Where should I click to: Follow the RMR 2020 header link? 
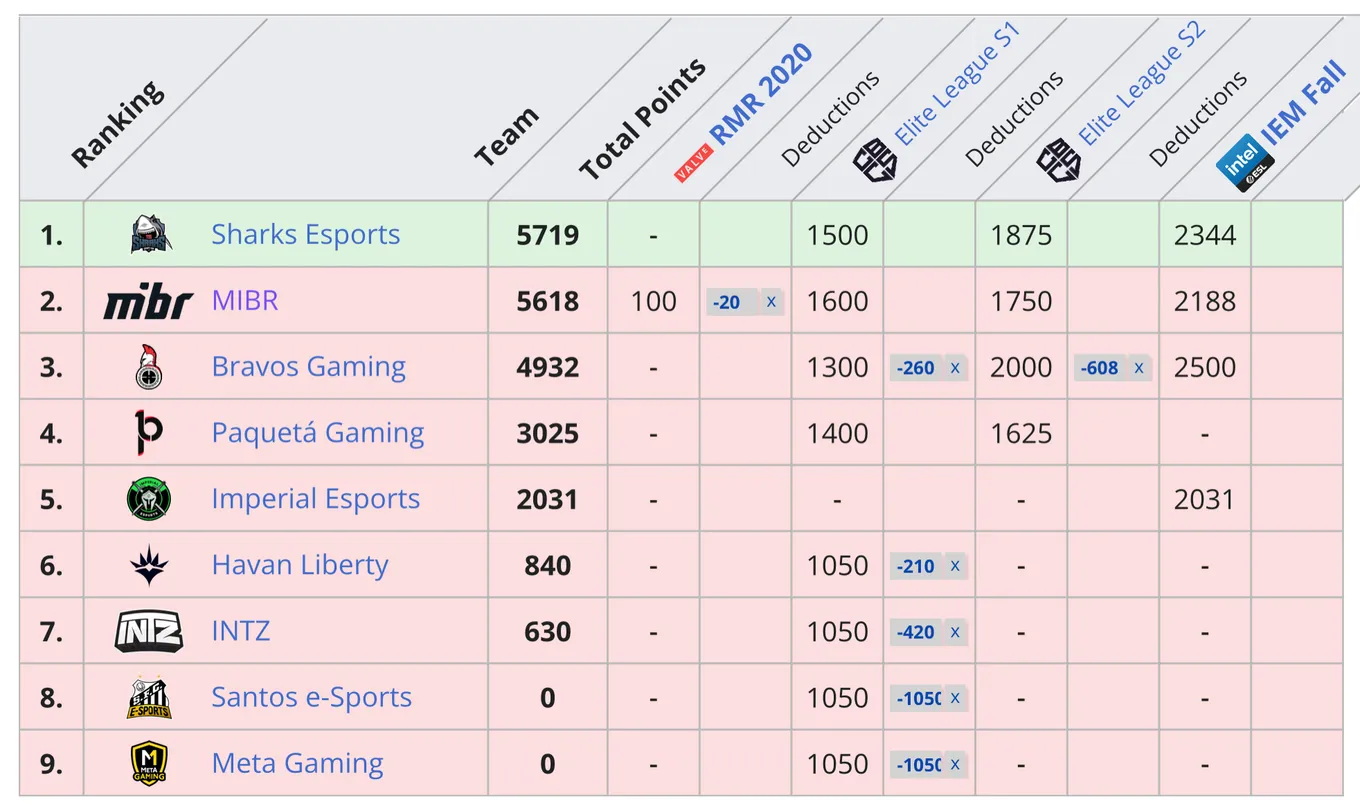tap(761, 95)
